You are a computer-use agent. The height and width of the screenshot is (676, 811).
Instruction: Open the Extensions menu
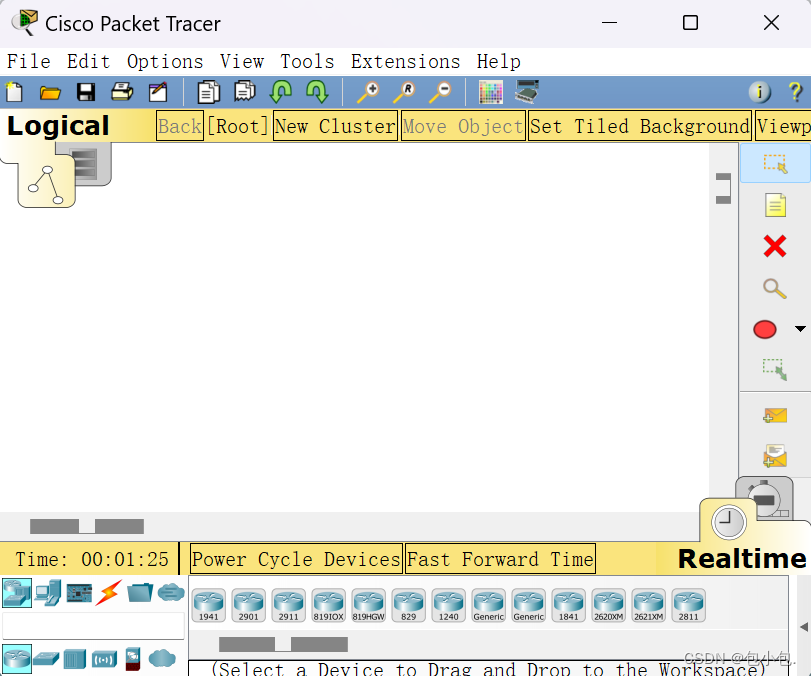coord(406,62)
